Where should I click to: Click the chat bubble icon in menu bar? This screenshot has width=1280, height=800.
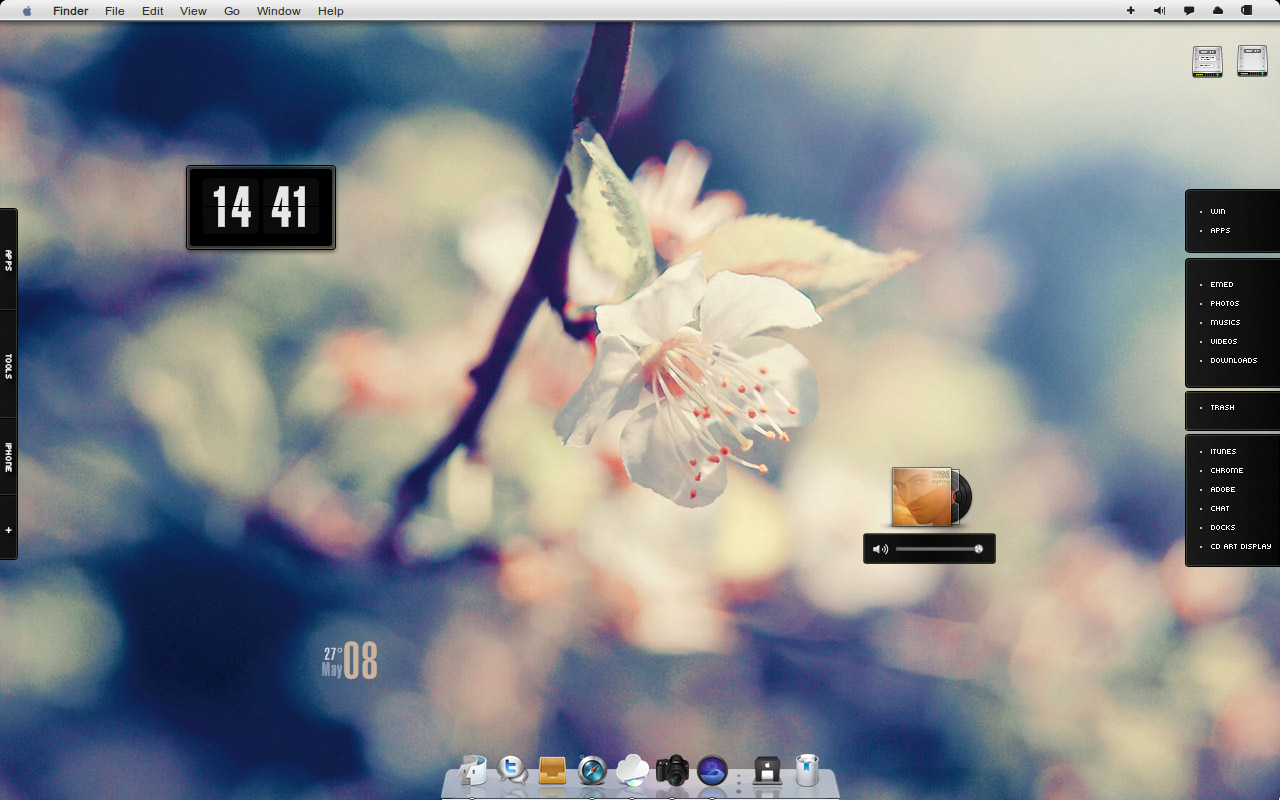[1189, 11]
